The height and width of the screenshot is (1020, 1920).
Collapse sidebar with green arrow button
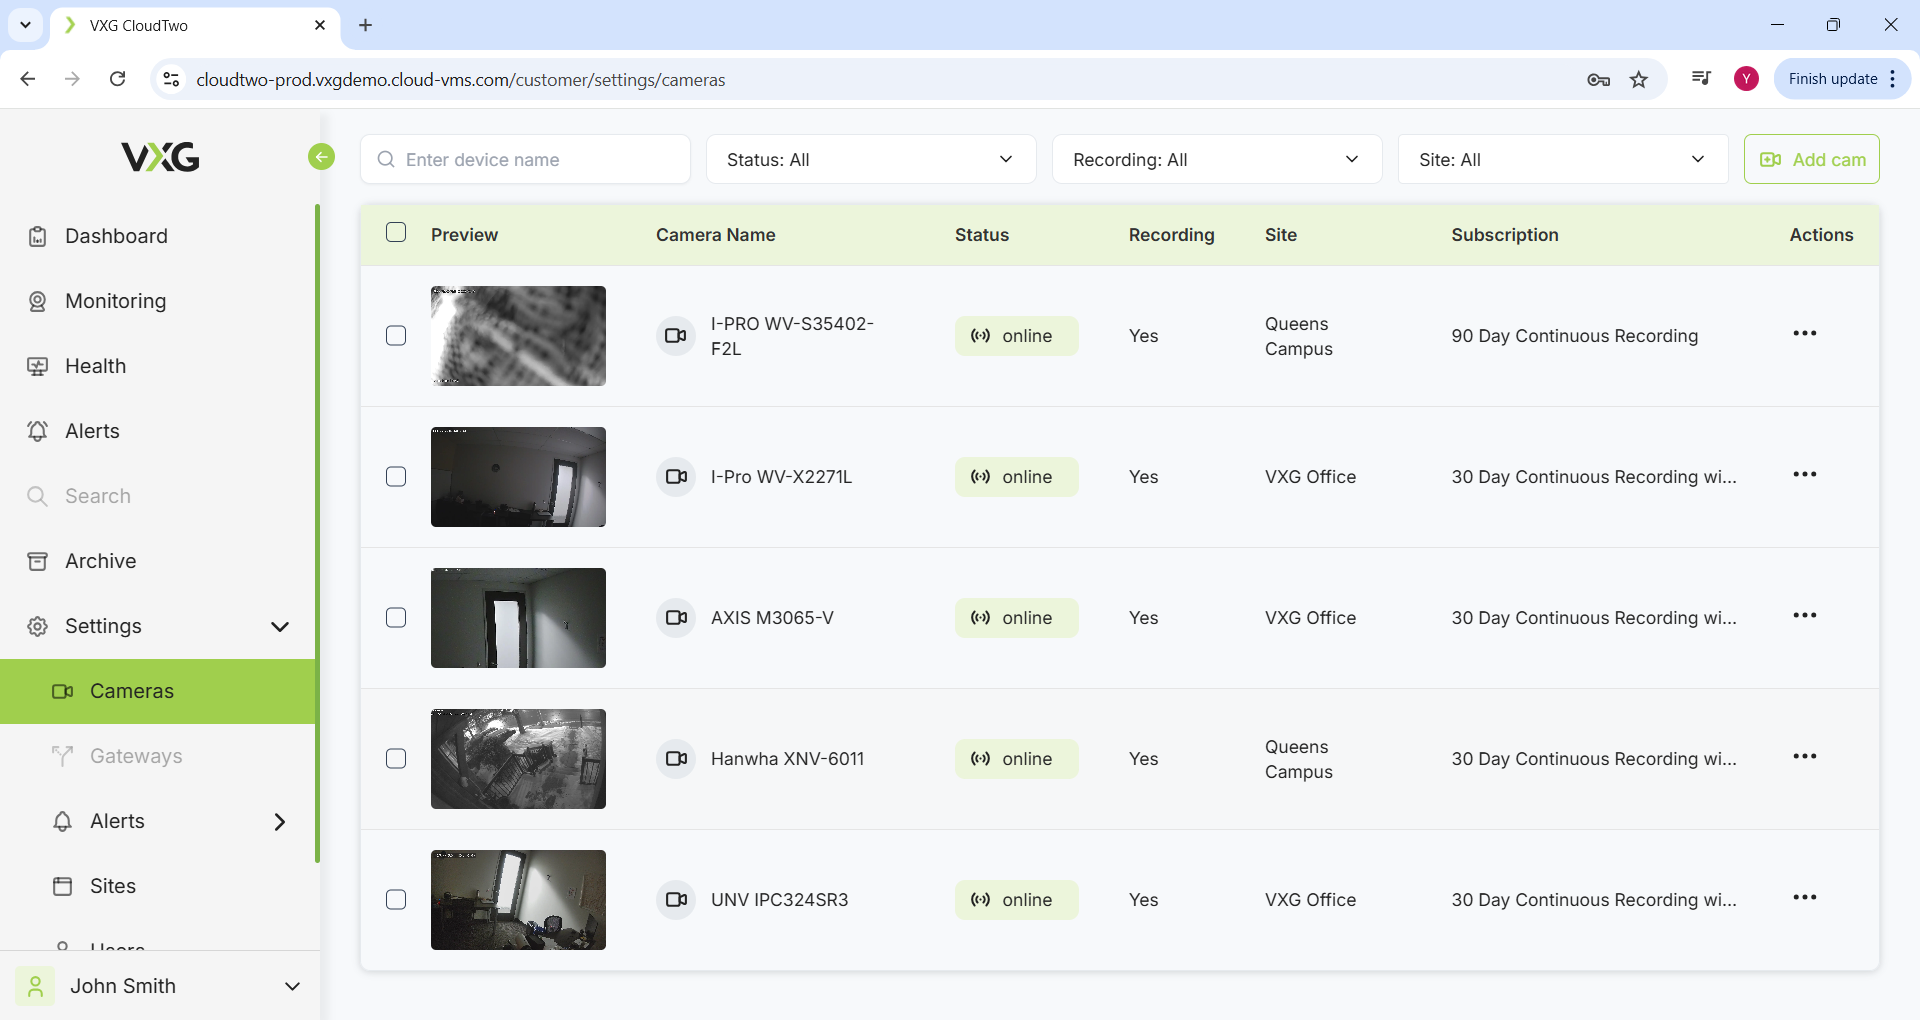[x=321, y=157]
